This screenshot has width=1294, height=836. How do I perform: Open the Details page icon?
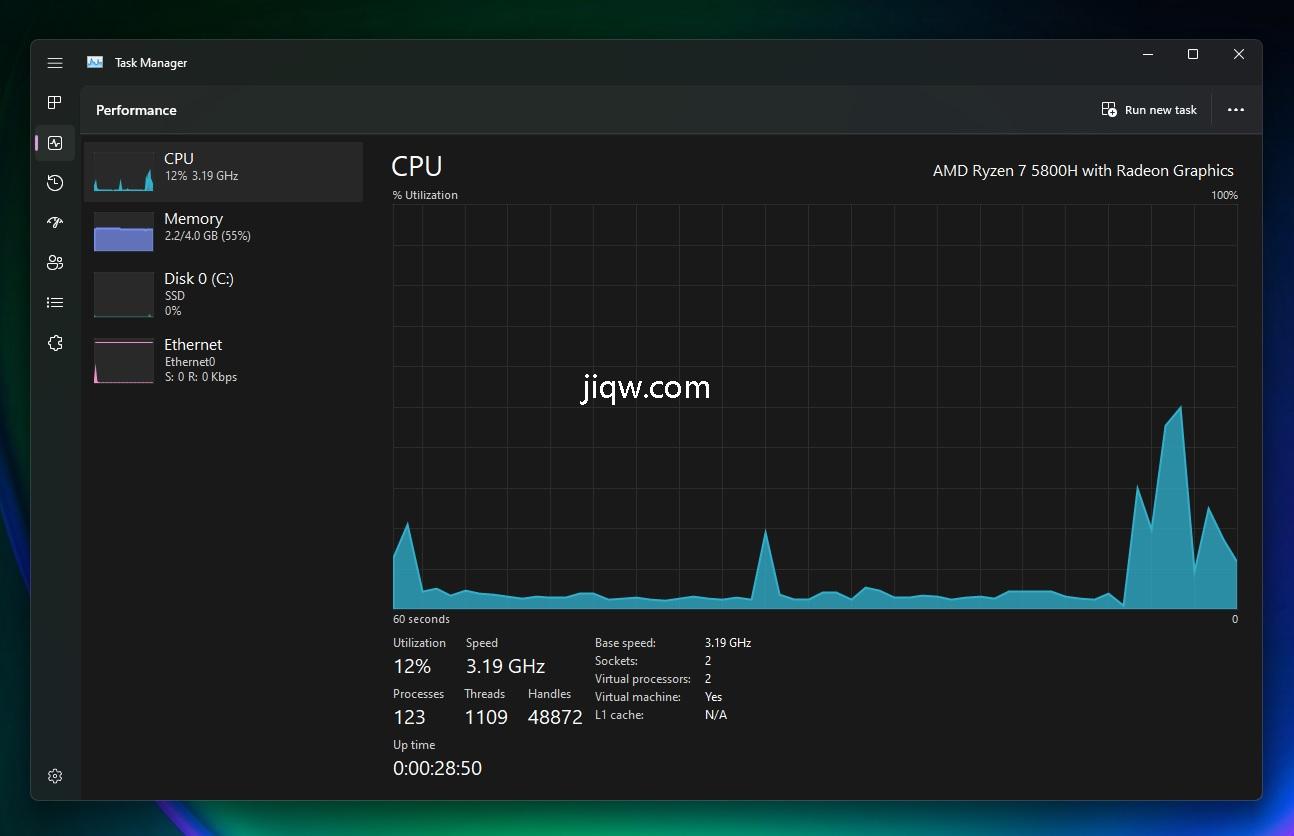click(55, 303)
